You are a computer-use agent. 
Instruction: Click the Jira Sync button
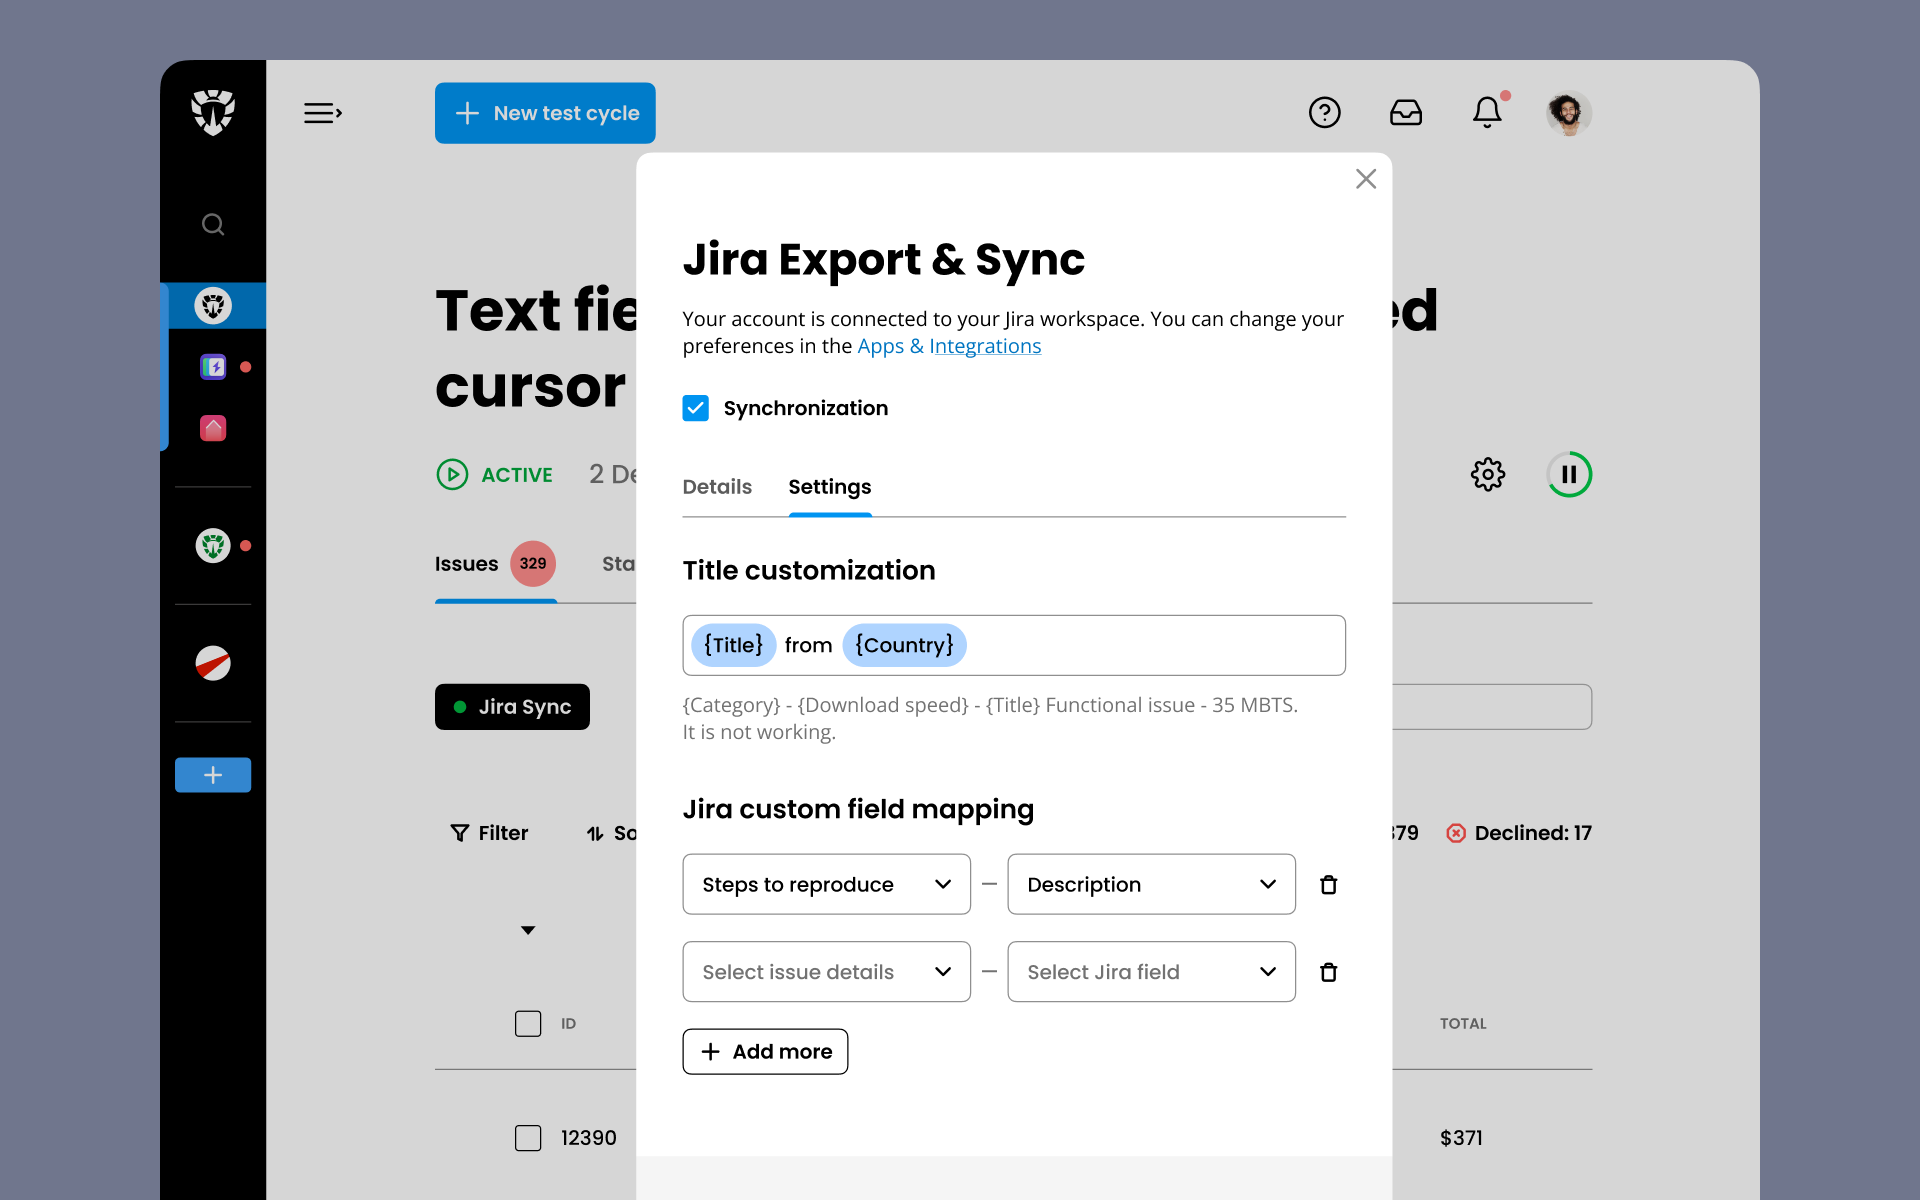pyautogui.click(x=512, y=707)
